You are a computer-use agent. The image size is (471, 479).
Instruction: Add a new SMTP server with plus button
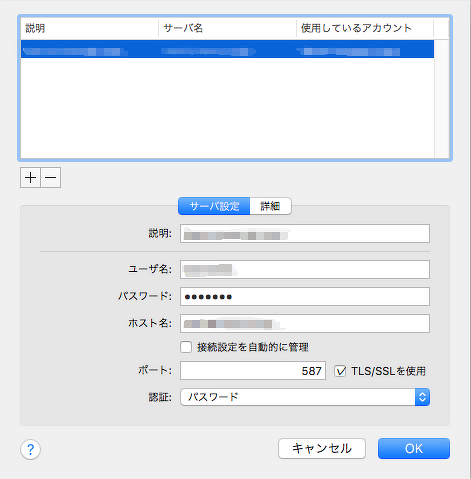pos(30,178)
